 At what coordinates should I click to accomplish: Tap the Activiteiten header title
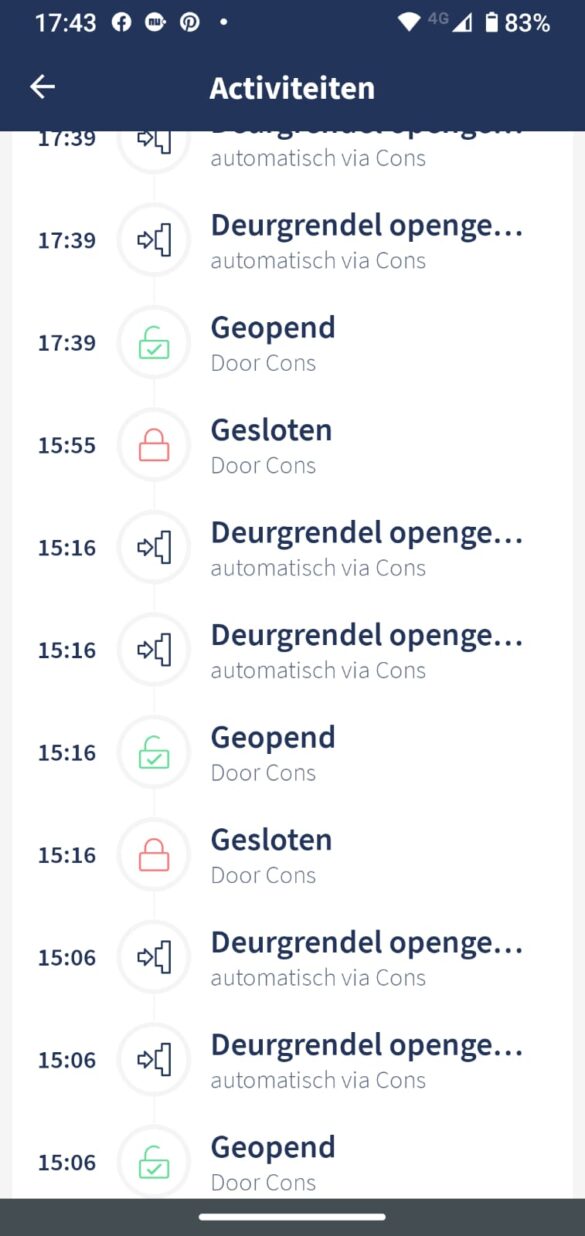tap(292, 88)
